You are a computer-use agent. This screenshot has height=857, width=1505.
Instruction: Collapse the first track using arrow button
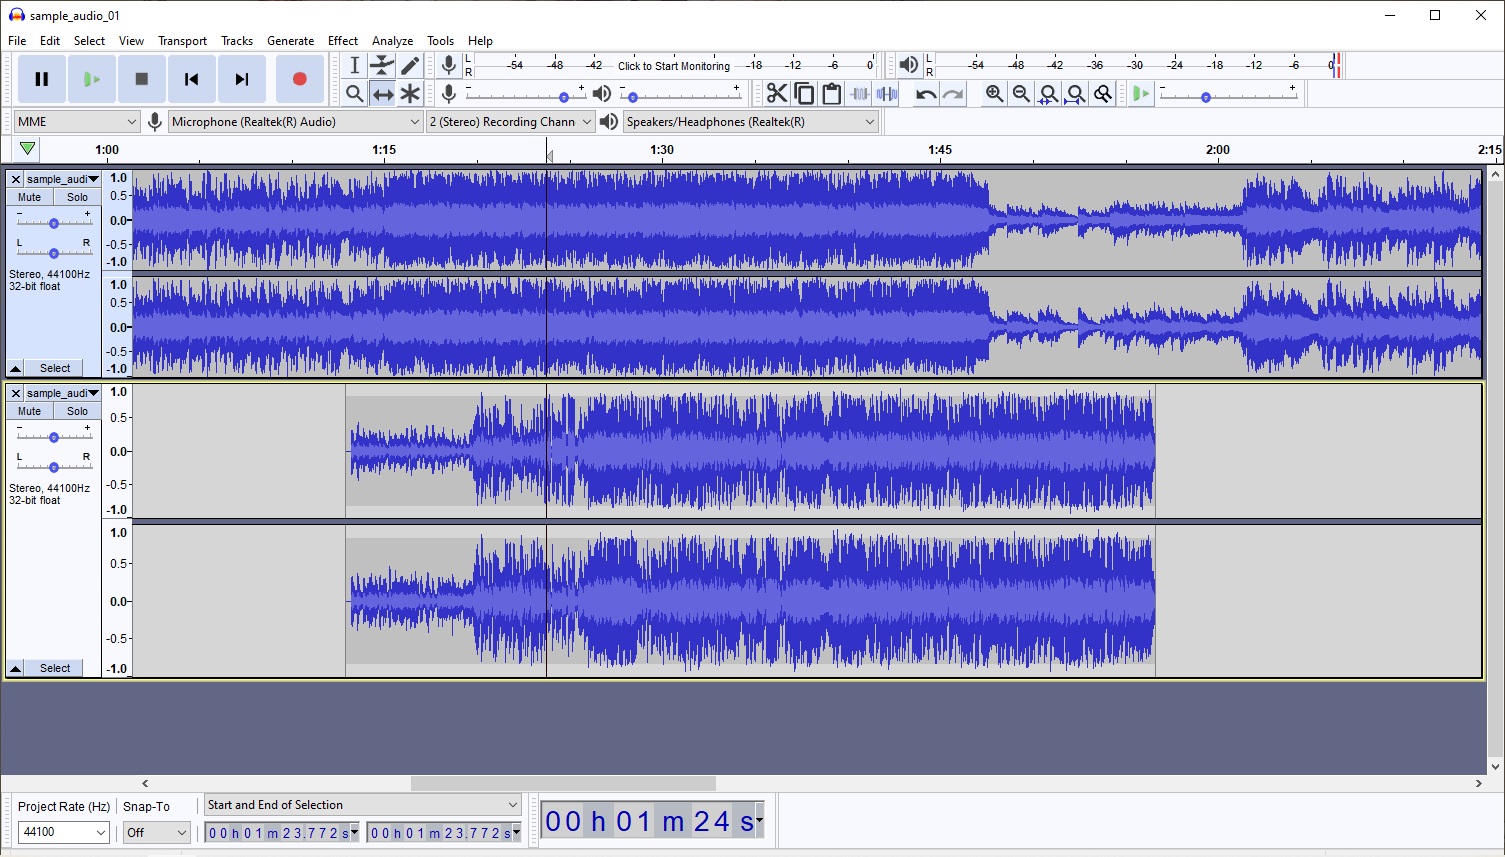pos(15,368)
